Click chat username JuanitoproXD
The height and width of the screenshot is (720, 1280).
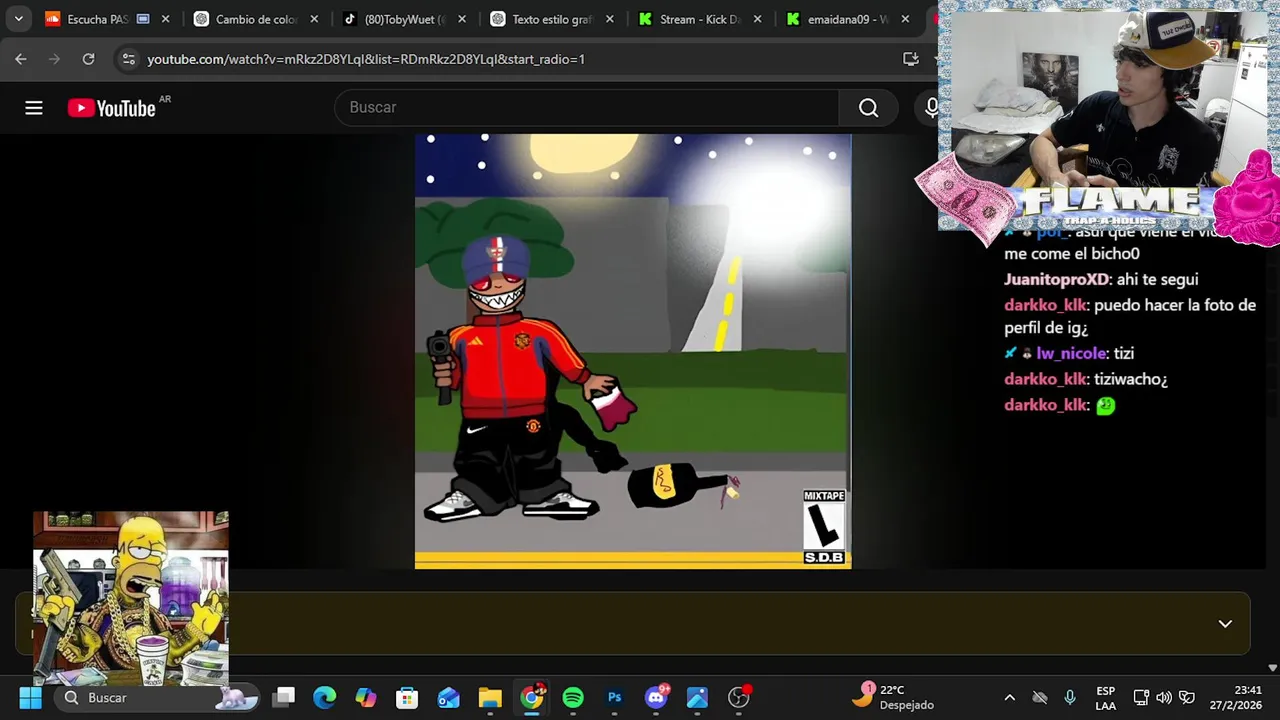[x=1057, y=280]
